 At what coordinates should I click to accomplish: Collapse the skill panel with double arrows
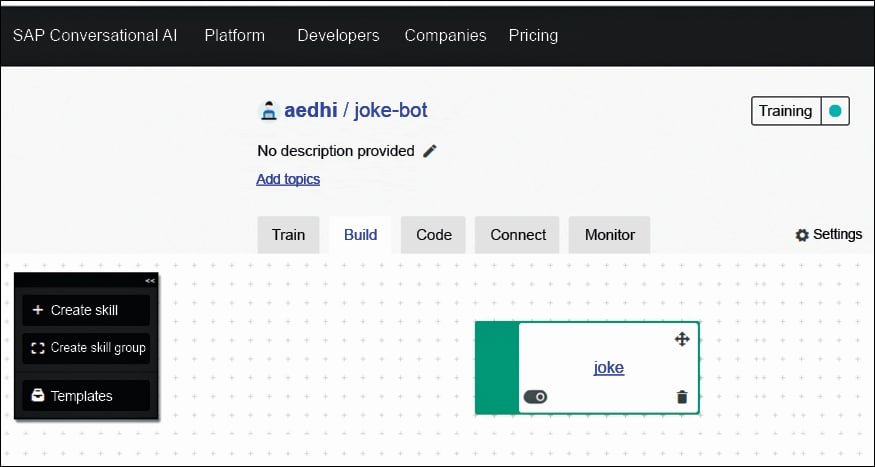tap(150, 281)
